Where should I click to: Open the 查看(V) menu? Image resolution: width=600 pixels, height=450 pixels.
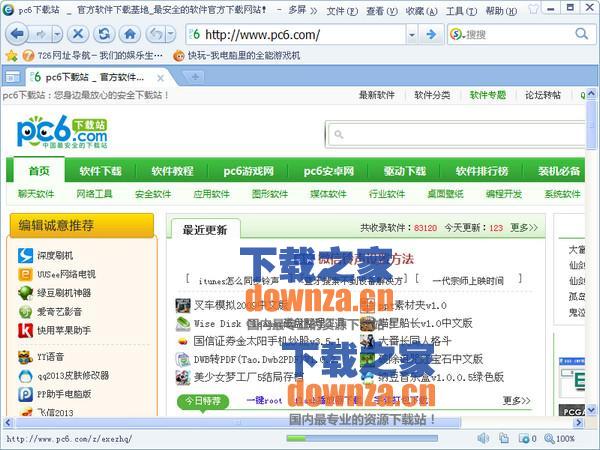coord(382,11)
